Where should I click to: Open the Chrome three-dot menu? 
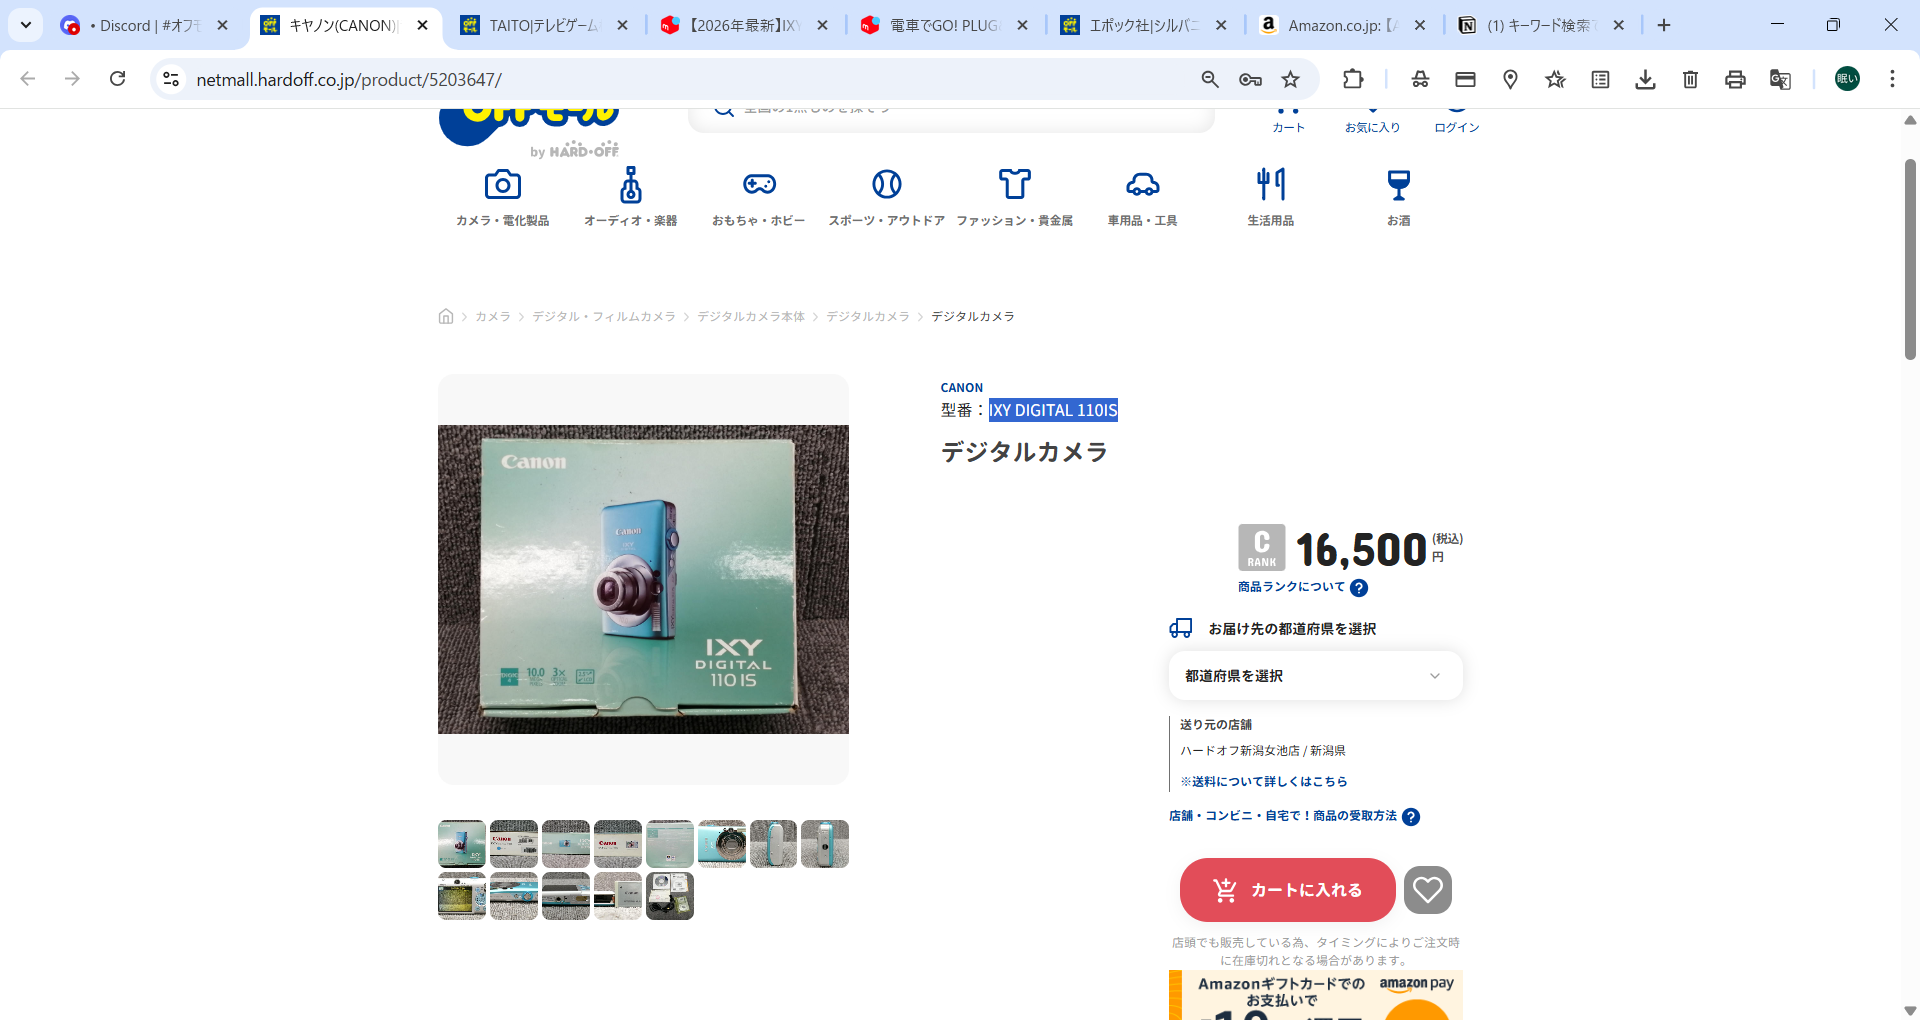tap(1892, 79)
